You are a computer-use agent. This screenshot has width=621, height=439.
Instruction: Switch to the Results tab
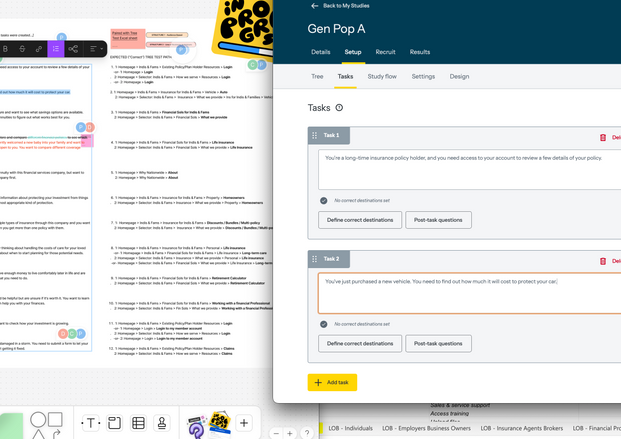coord(420,52)
